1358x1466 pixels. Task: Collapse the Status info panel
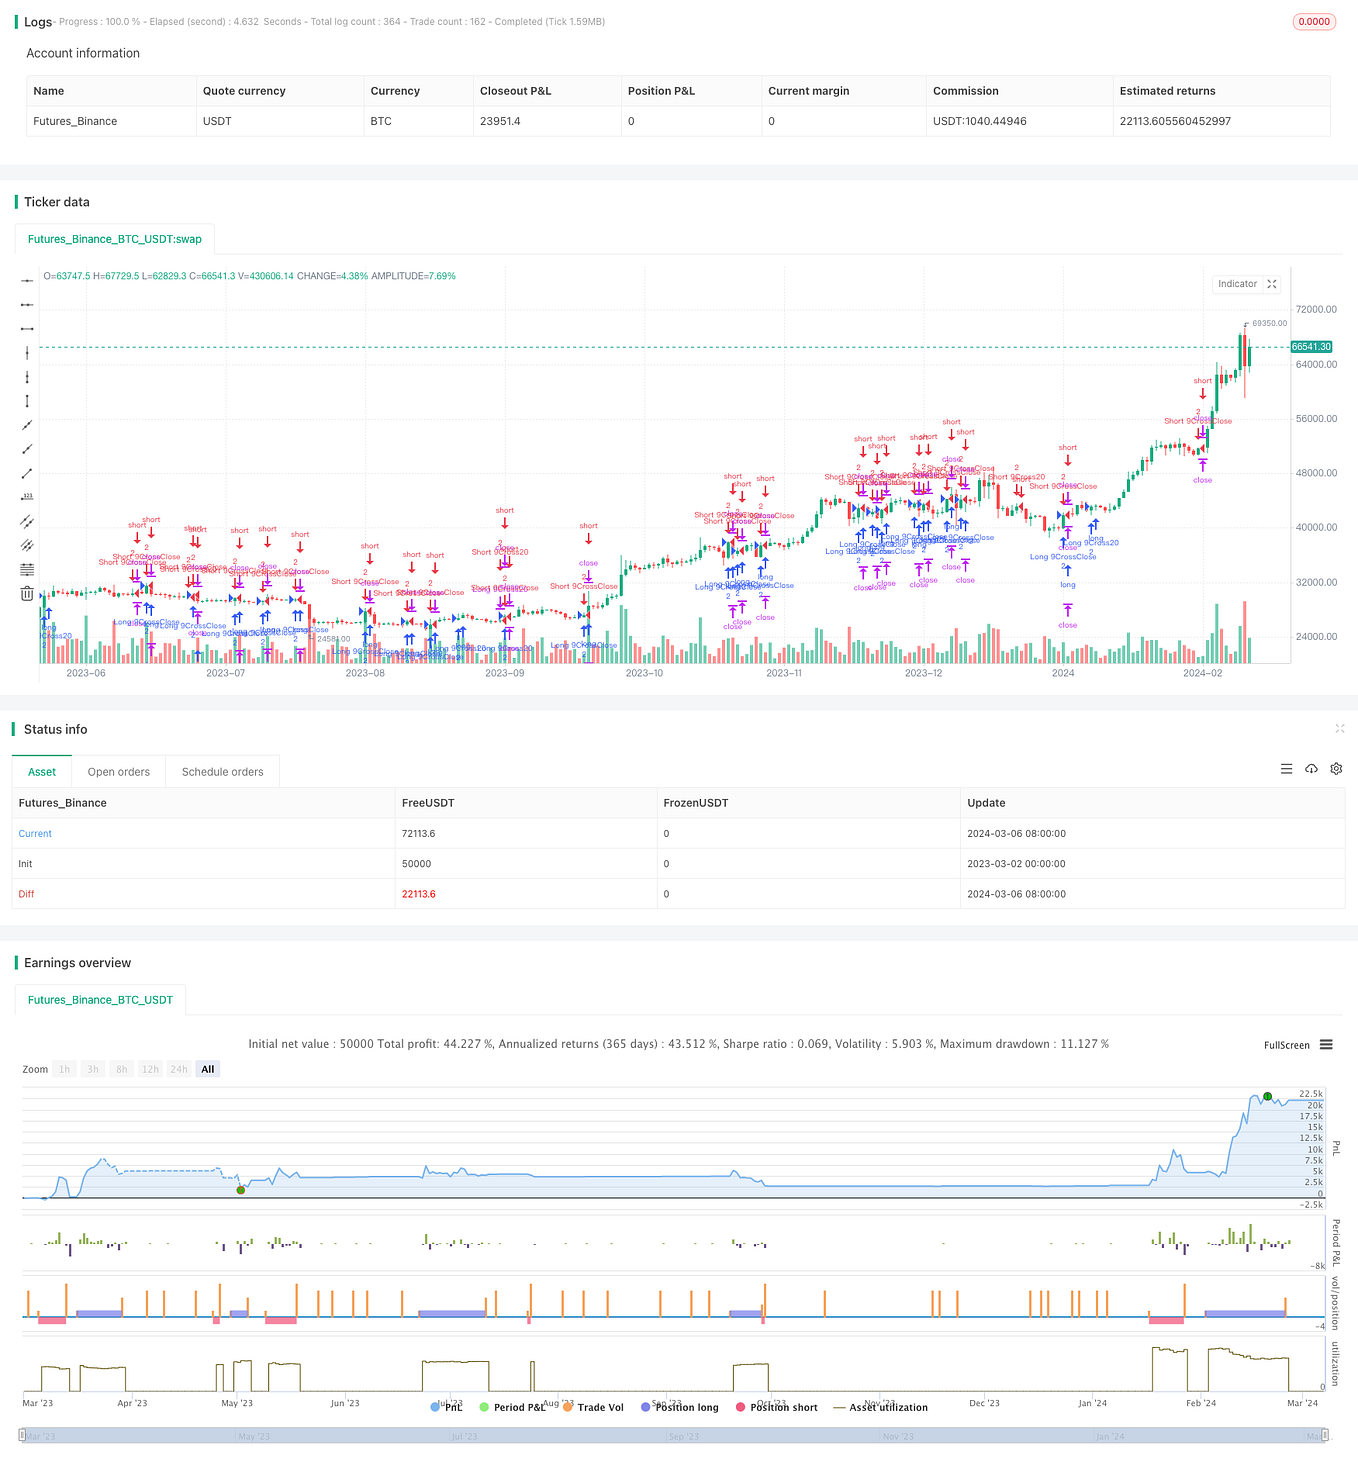[1340, 729]
